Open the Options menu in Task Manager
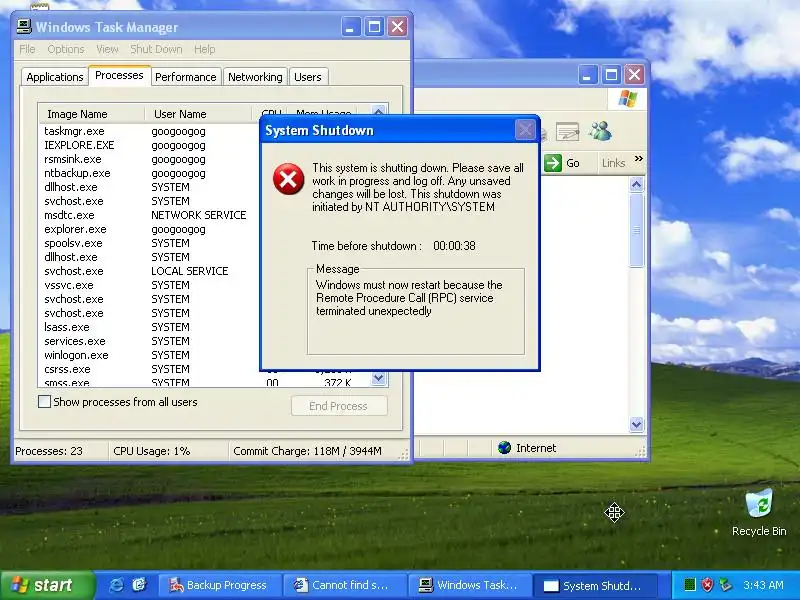Screen dimensions: 800x600 [x=66, y=49]
